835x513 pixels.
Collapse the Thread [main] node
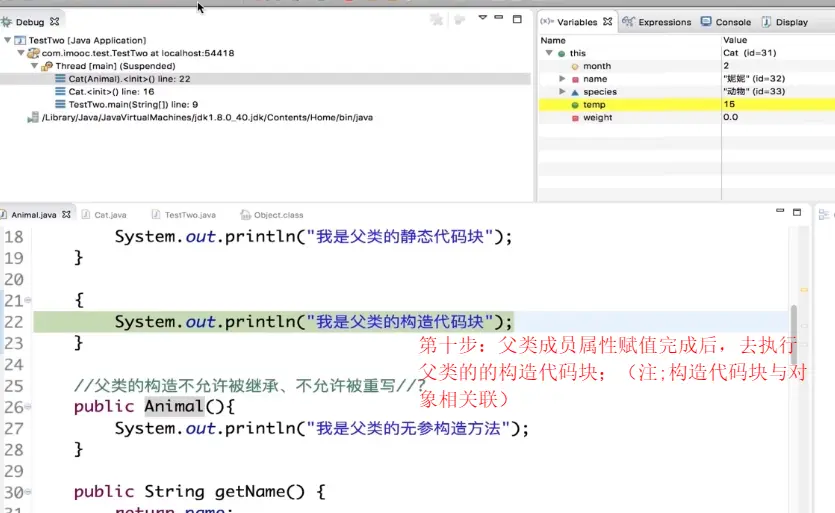[34, 66]
